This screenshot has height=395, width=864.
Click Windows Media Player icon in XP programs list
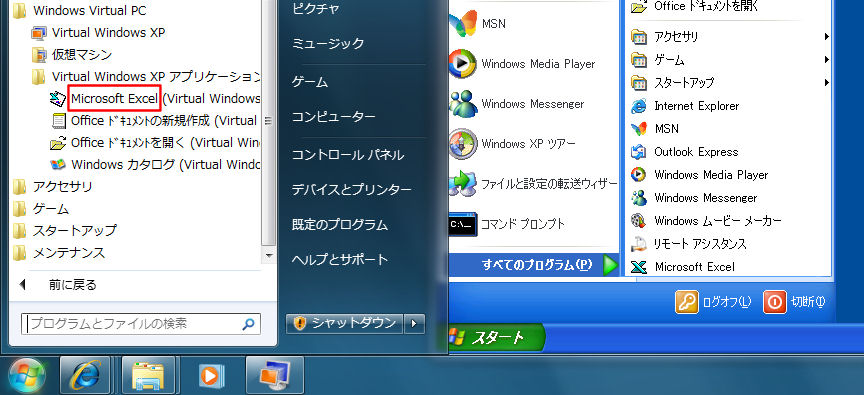pyautogui.click(x=639, y=175)
